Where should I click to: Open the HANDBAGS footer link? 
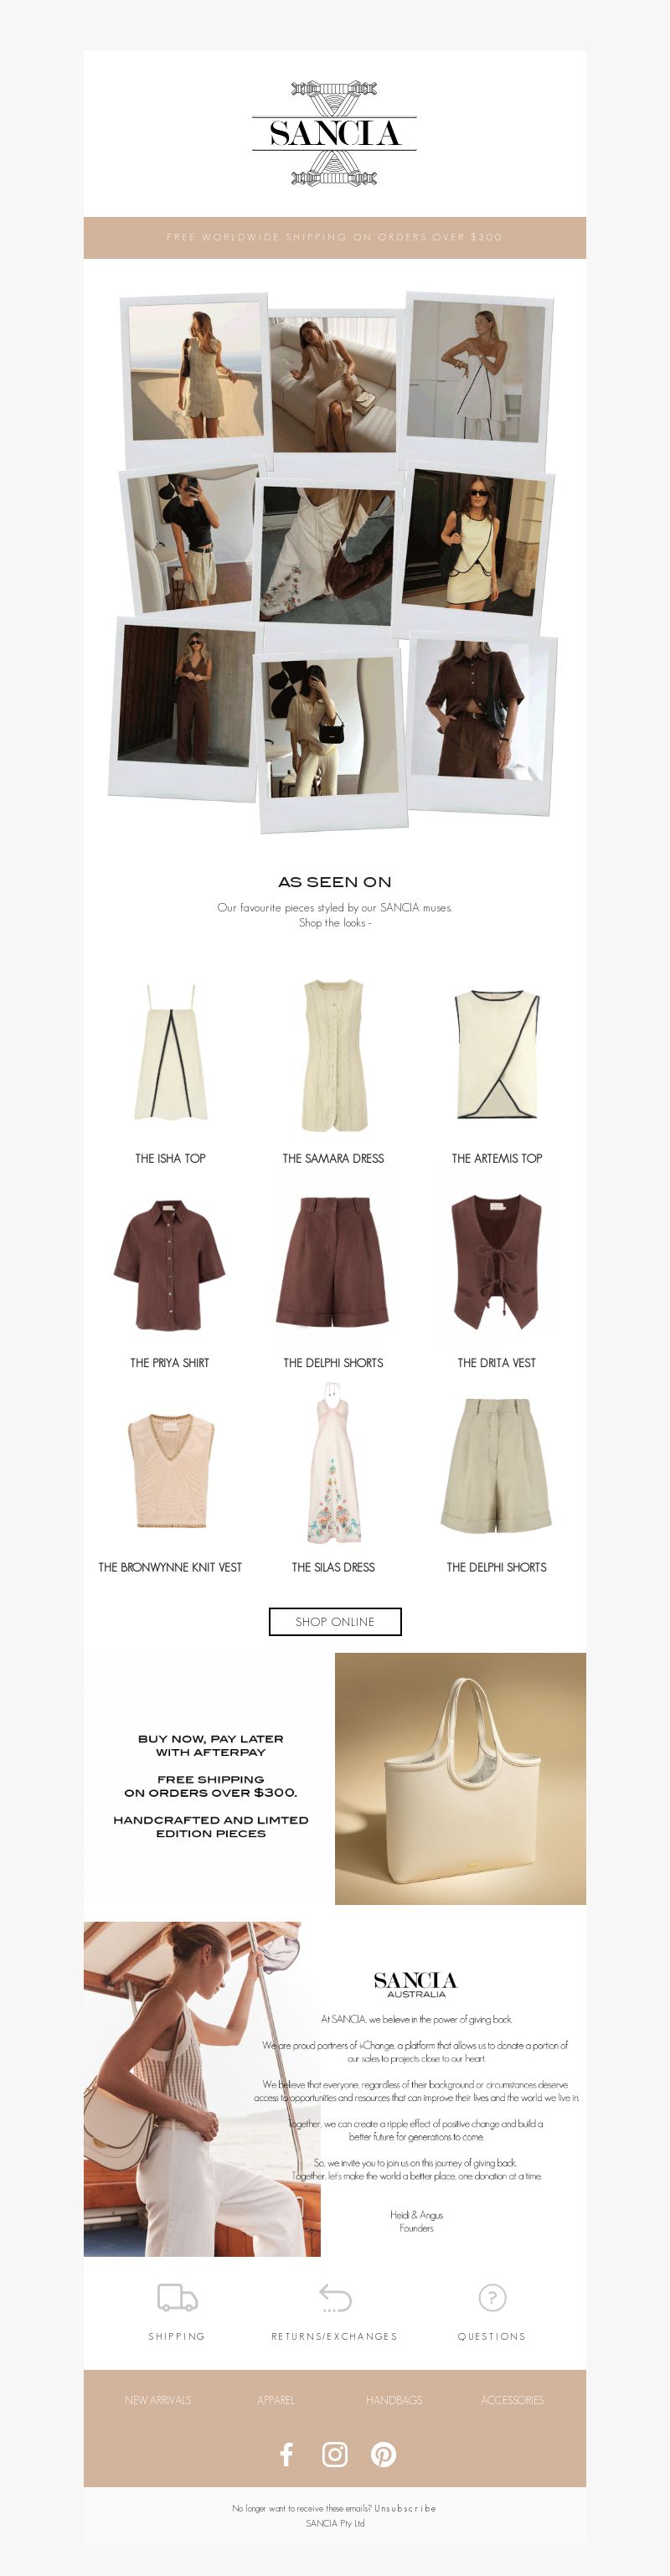394,2399
